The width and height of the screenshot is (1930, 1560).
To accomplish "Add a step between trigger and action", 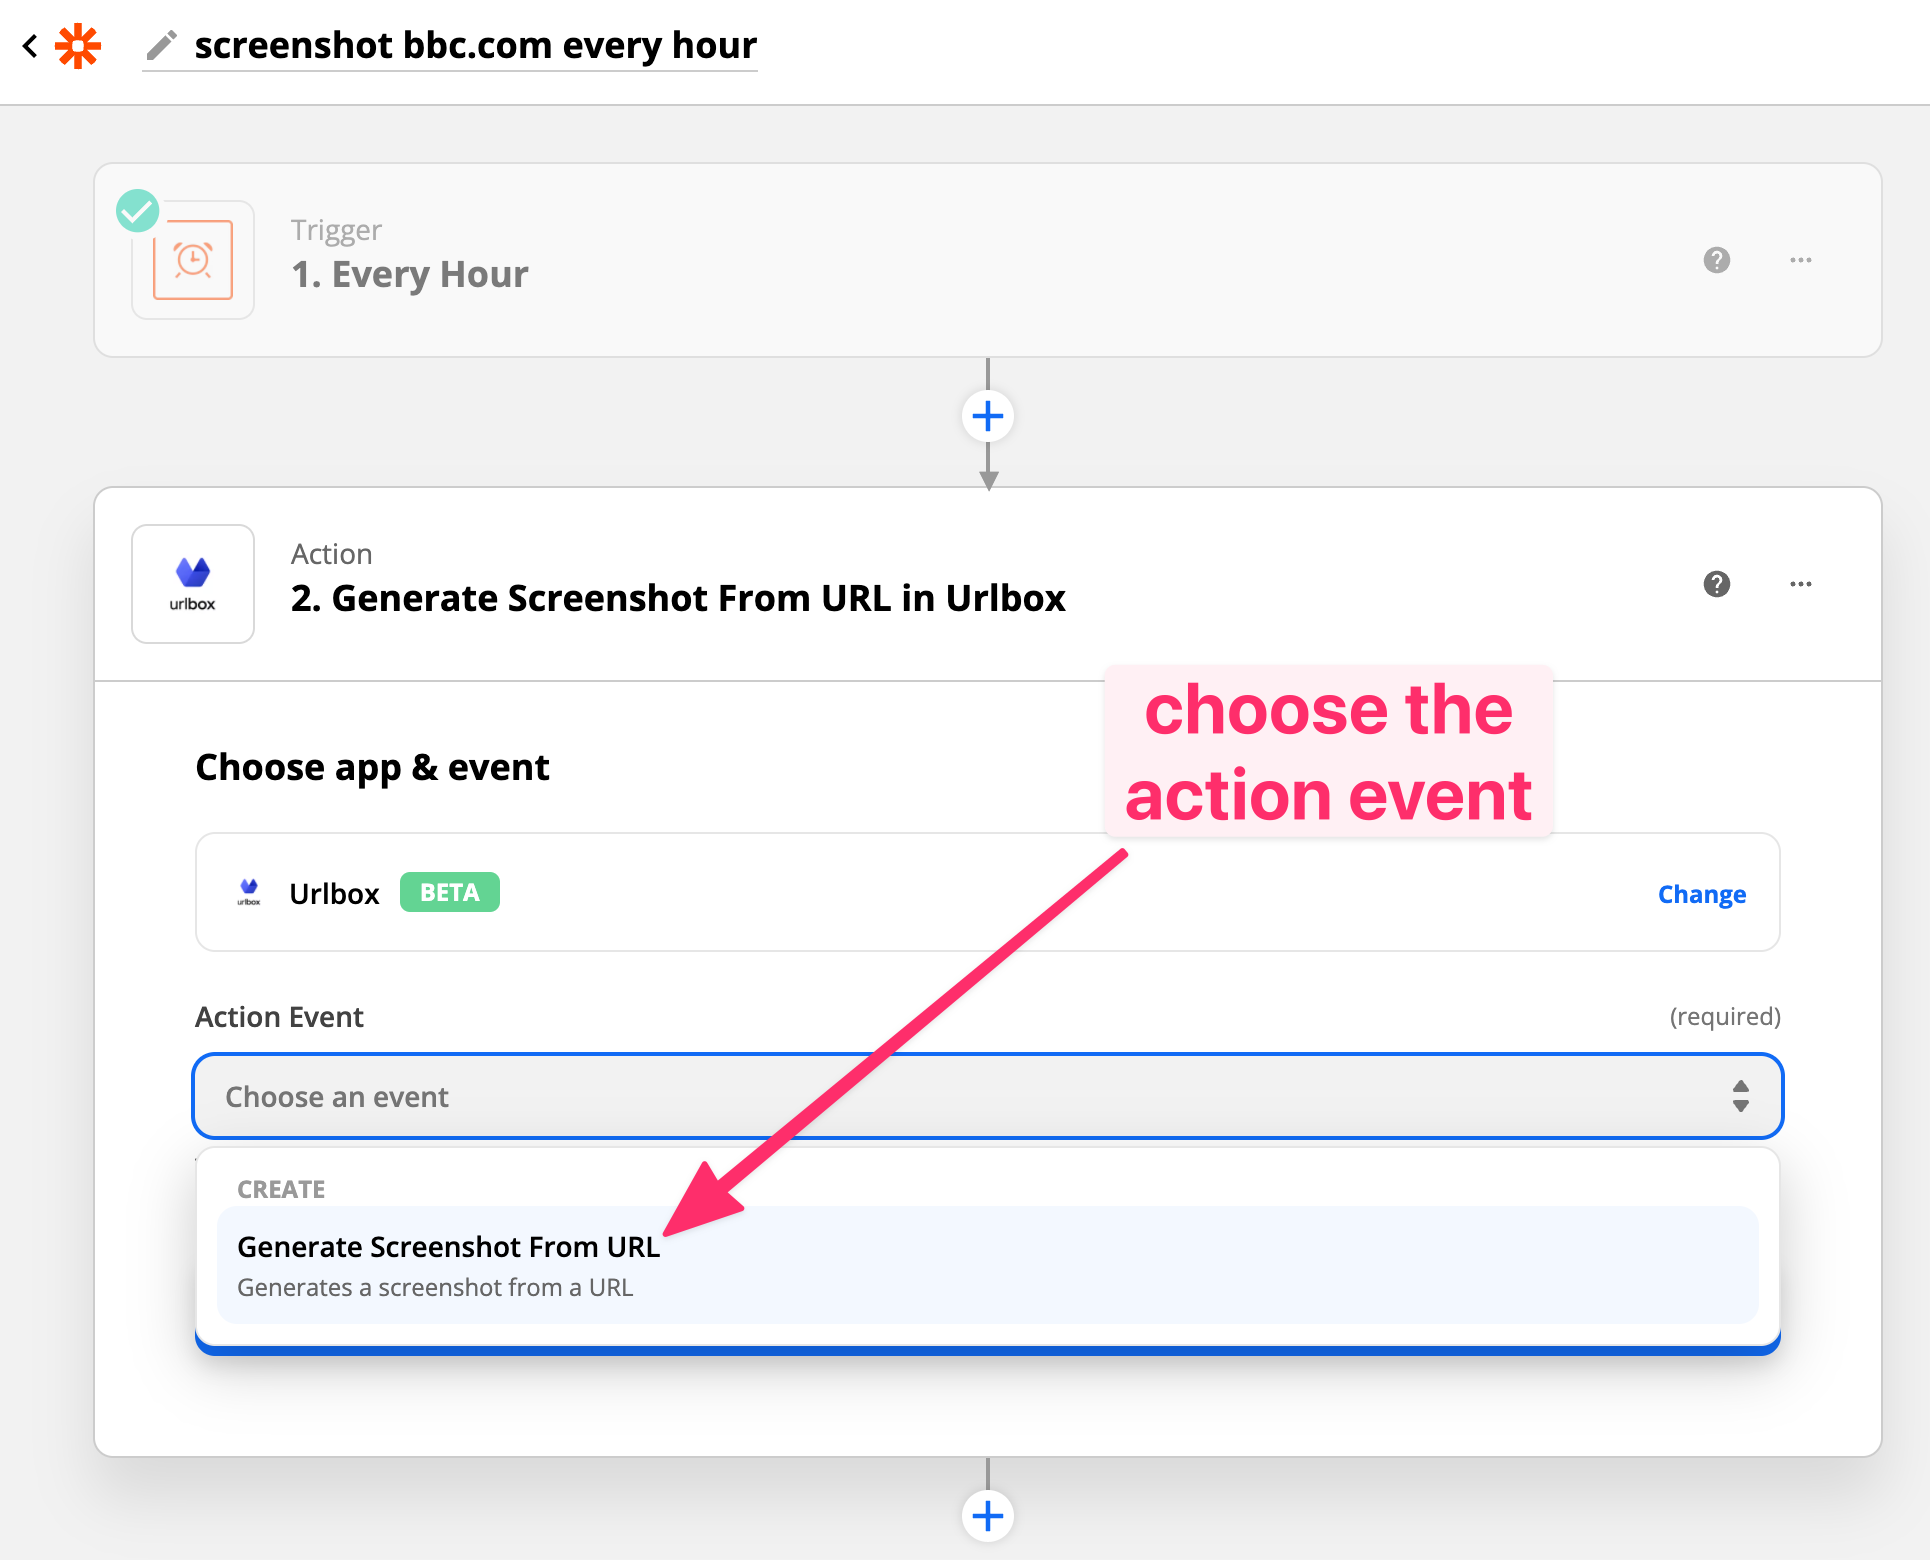I will [988, 415].
